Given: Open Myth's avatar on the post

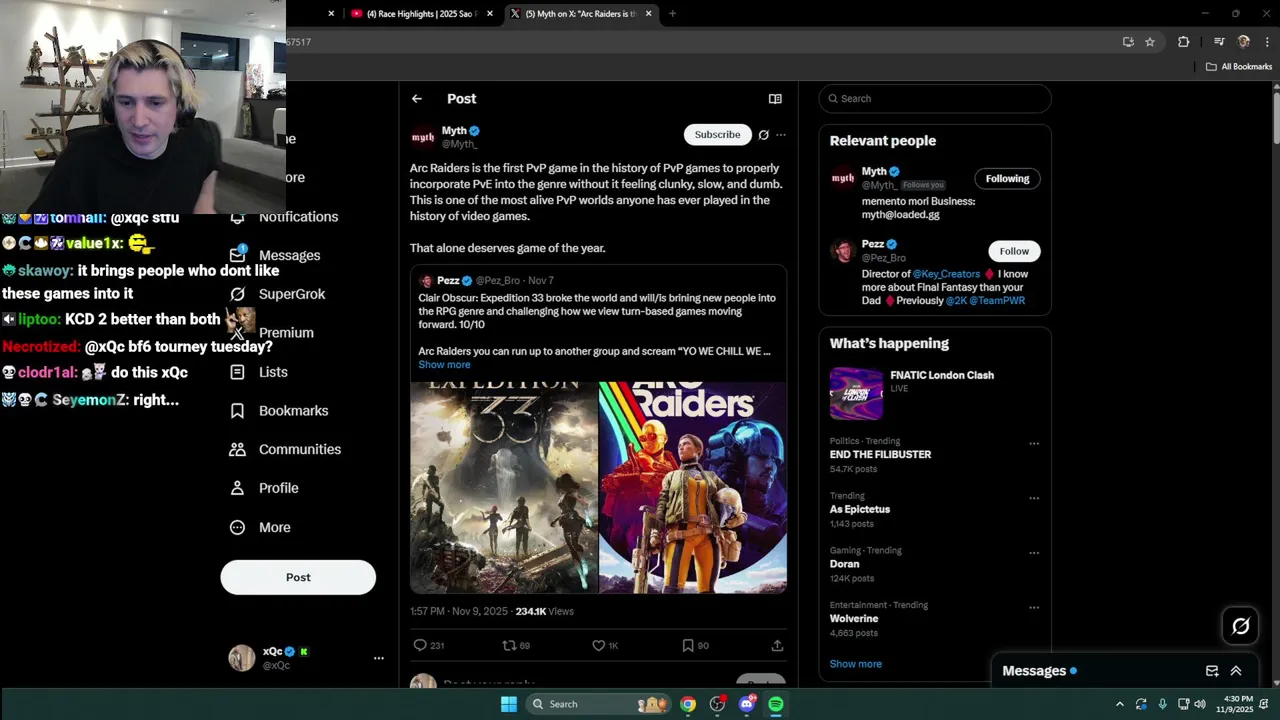Looking at the screenshot, I should click(x=423, y=137).
